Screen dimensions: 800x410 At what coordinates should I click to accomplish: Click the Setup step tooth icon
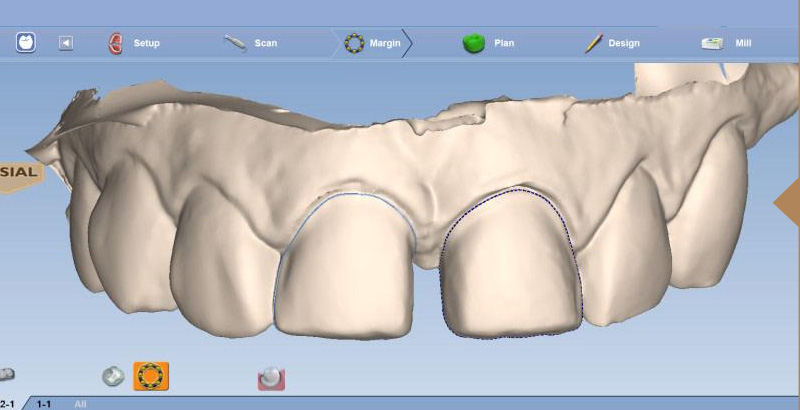(x=115, y=43)
